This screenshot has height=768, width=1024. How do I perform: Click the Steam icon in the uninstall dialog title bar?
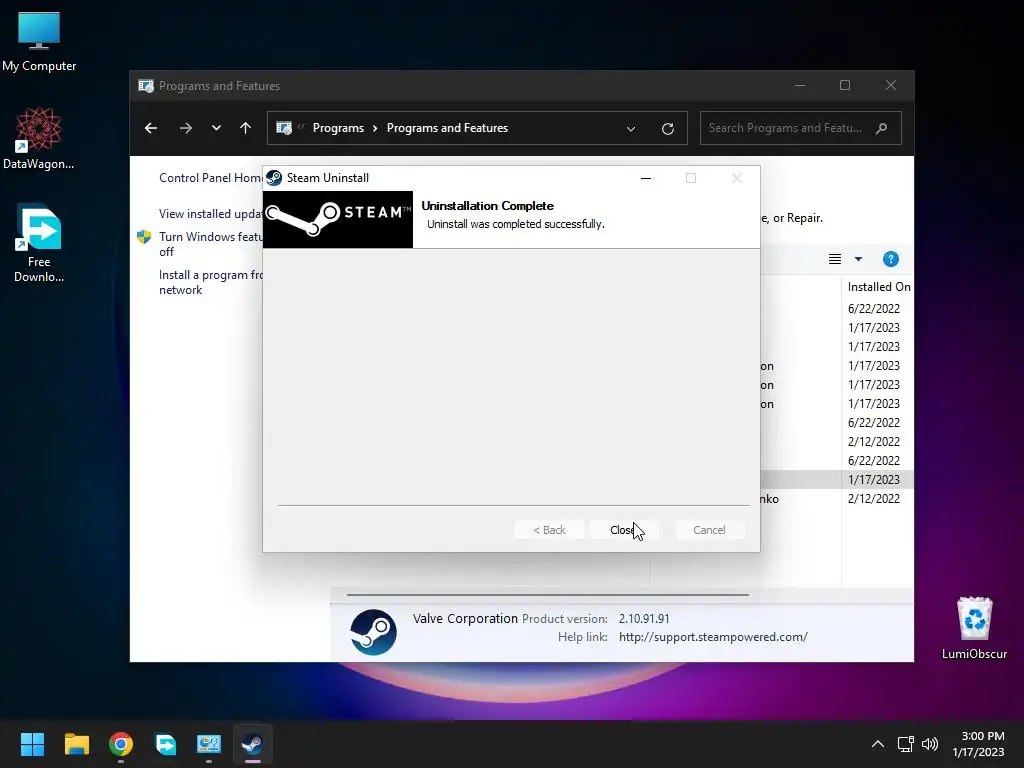click(x=274, y=178)
